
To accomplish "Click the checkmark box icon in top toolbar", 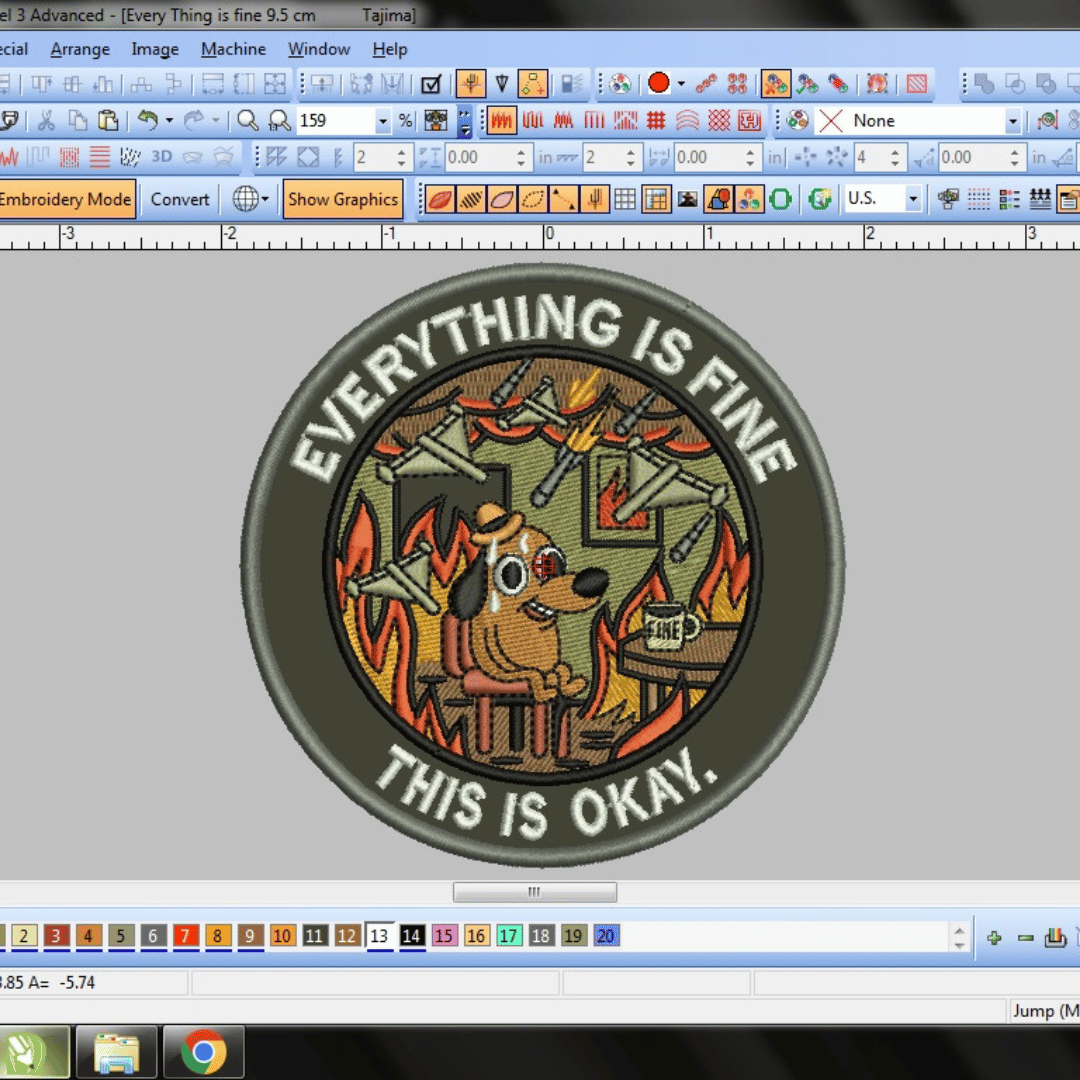I will (430, 84).
